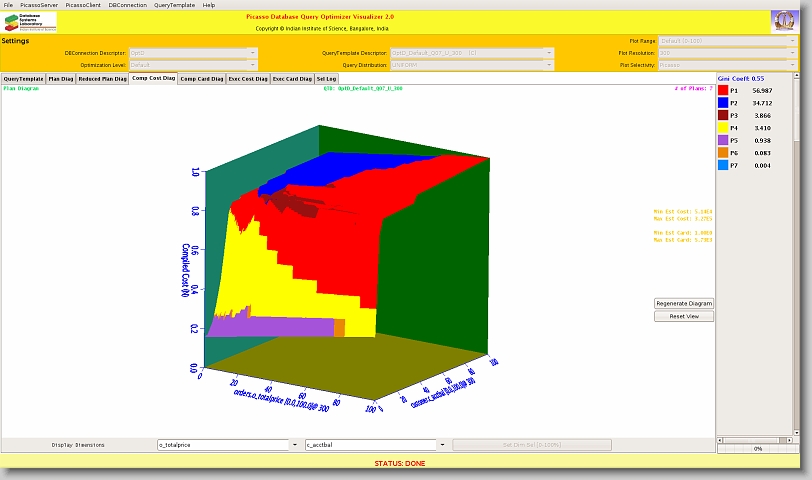812x480 pixels.
Task: Select the blue P2 plan swatch
Action: click(x=723, y=103)
